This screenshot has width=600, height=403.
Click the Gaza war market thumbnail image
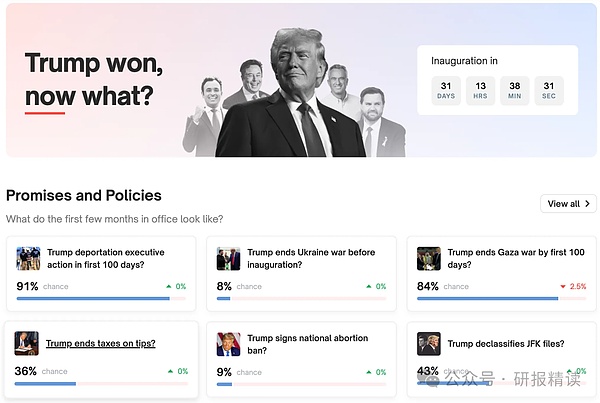(x=429, y=259)
